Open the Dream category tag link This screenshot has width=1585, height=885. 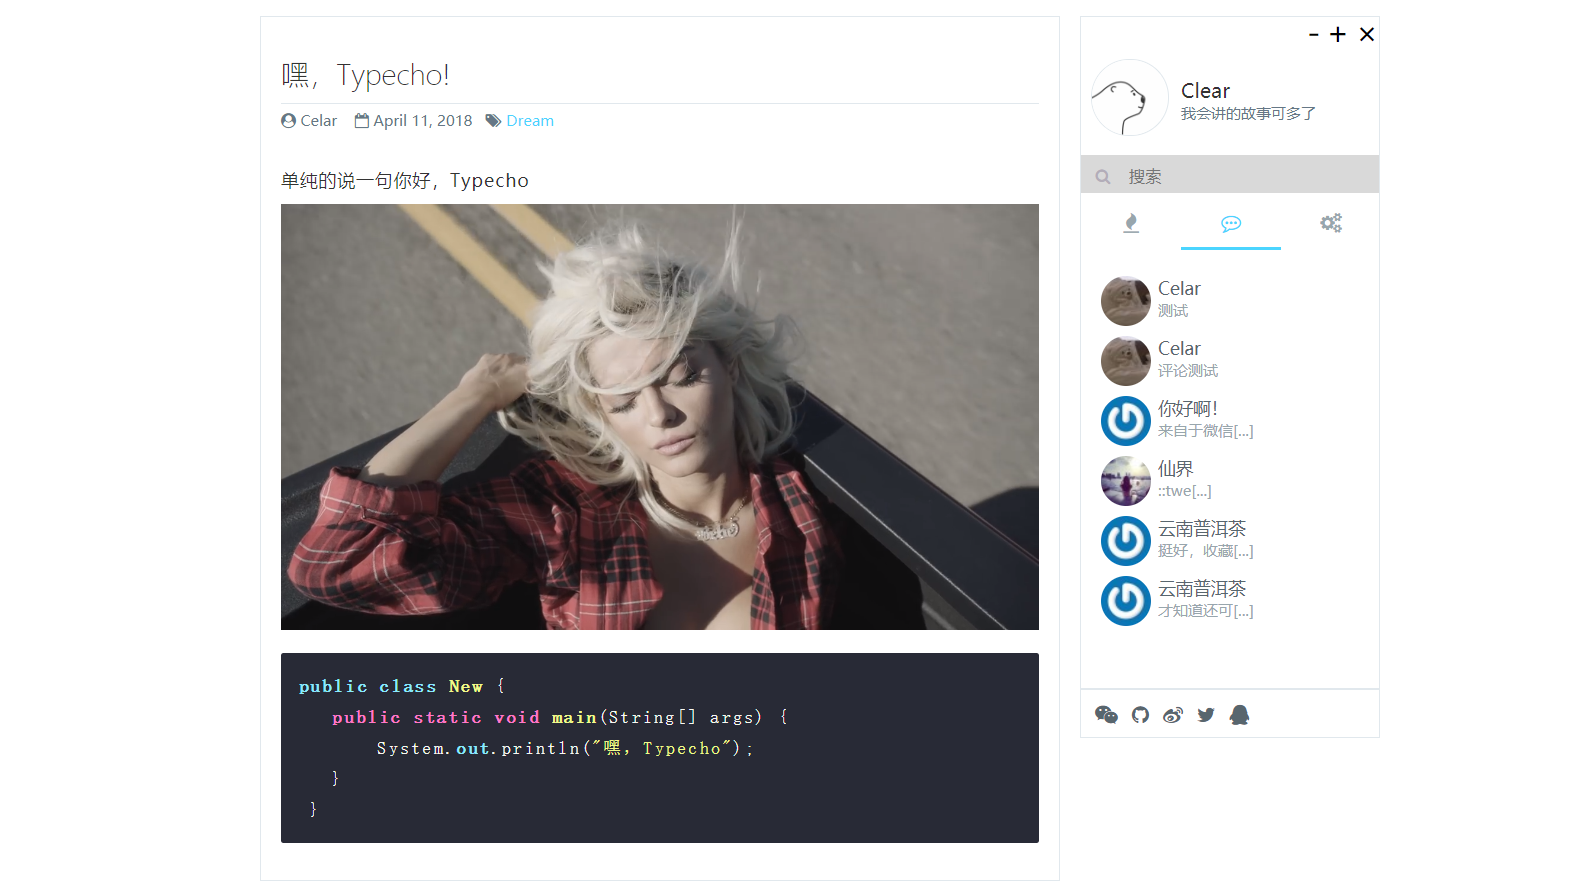[530, 121]
